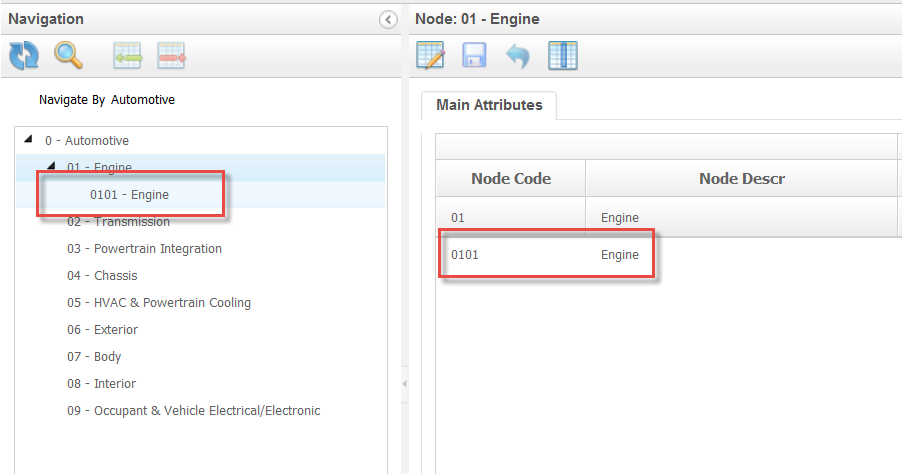Select 09 - Occupant & Vehicle Electrical/Electronic
The width and height of the screenshot is (902, 474).
click(x=193, y=411)
